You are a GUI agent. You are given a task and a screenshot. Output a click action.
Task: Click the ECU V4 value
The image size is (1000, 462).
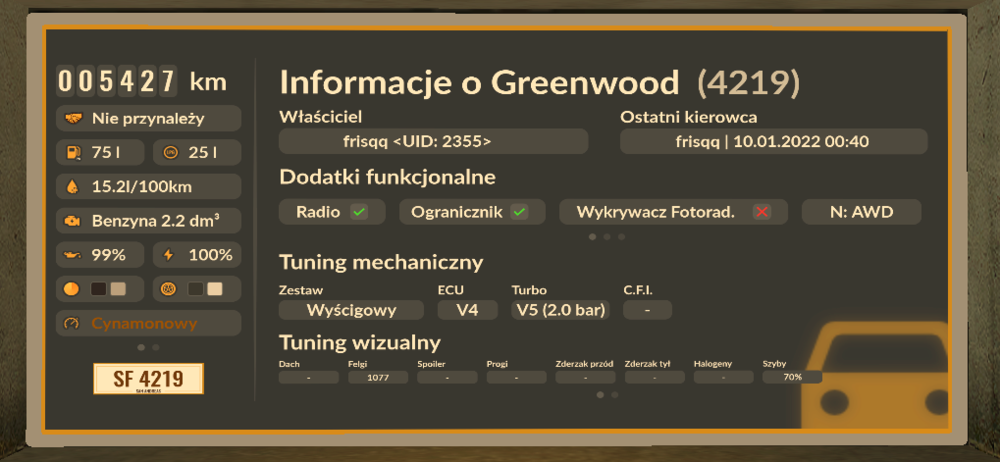pyautogui.click(x=467, y=310)
